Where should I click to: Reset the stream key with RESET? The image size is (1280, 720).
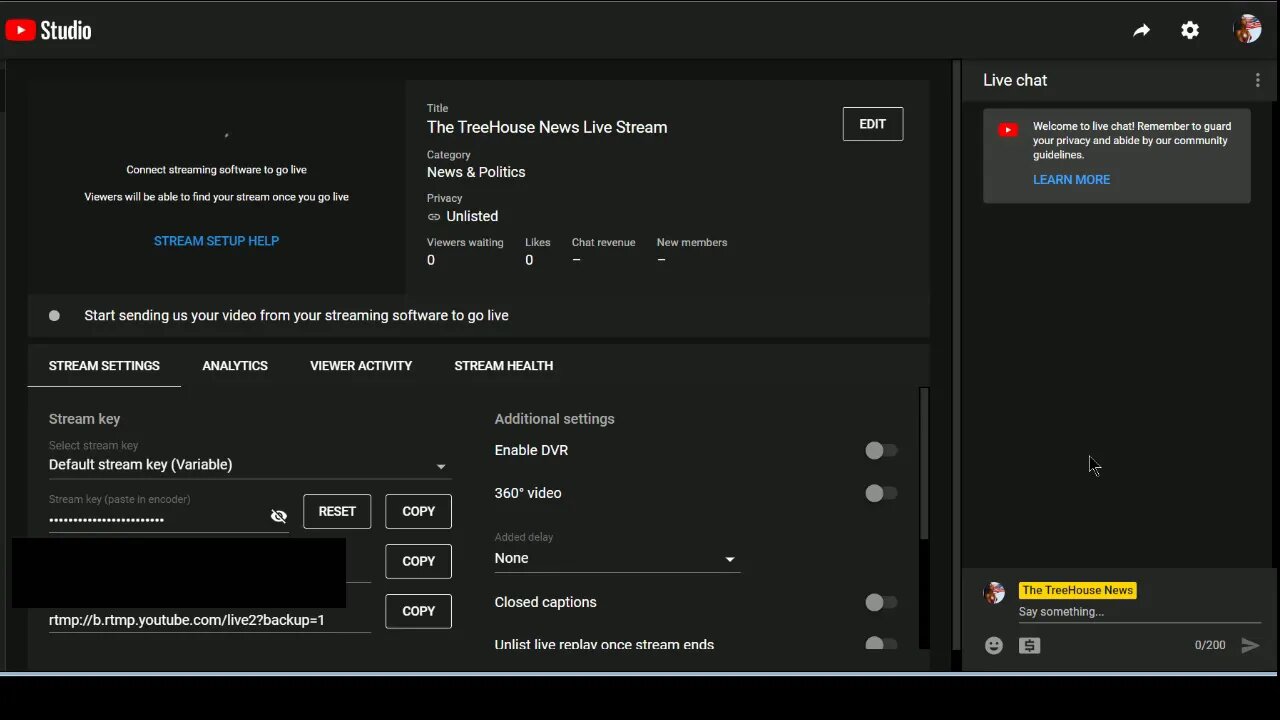tap(337, 511)
